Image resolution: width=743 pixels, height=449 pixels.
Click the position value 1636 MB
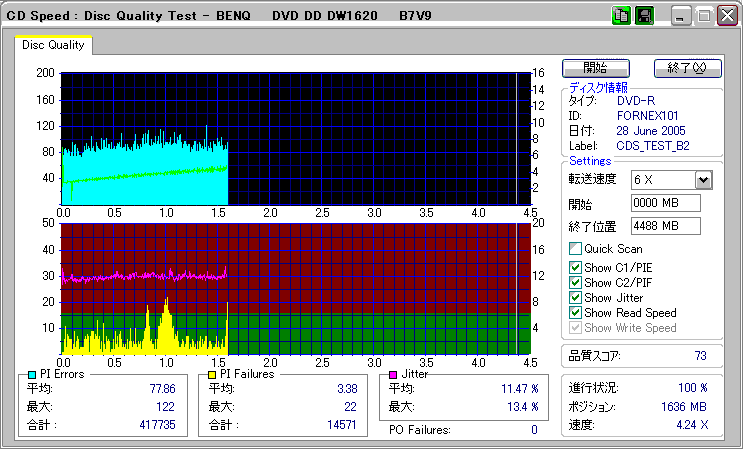(x=684, y=407)
